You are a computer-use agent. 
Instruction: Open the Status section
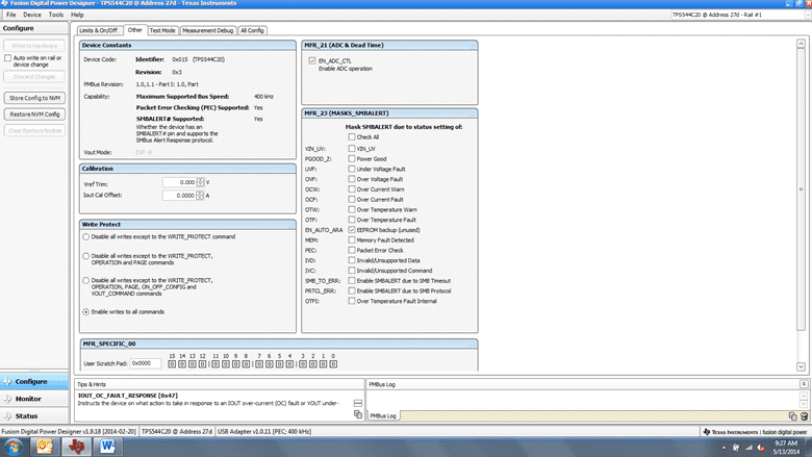(34, 416)
